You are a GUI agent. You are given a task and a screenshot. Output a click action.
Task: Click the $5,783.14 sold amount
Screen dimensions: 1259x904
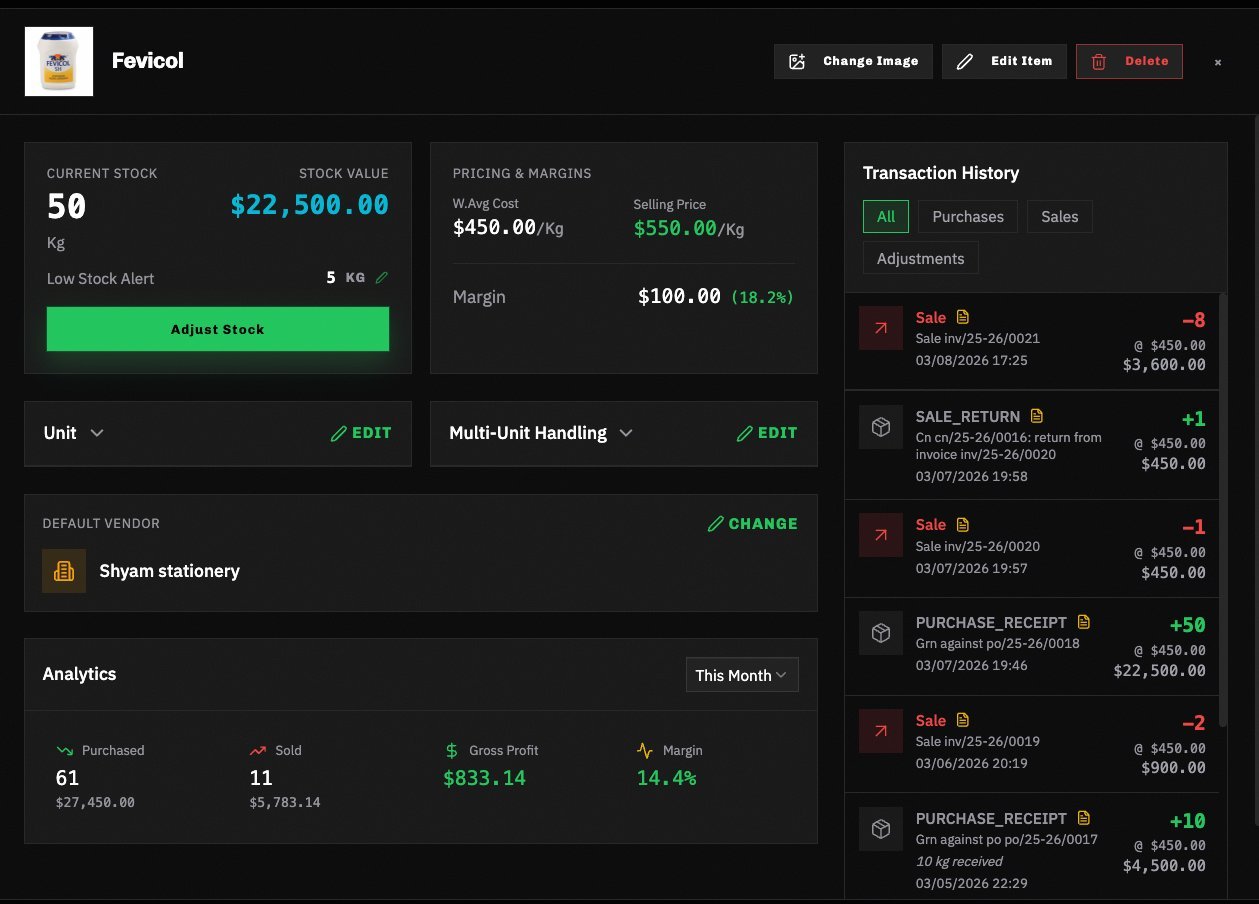coord(285,802)
